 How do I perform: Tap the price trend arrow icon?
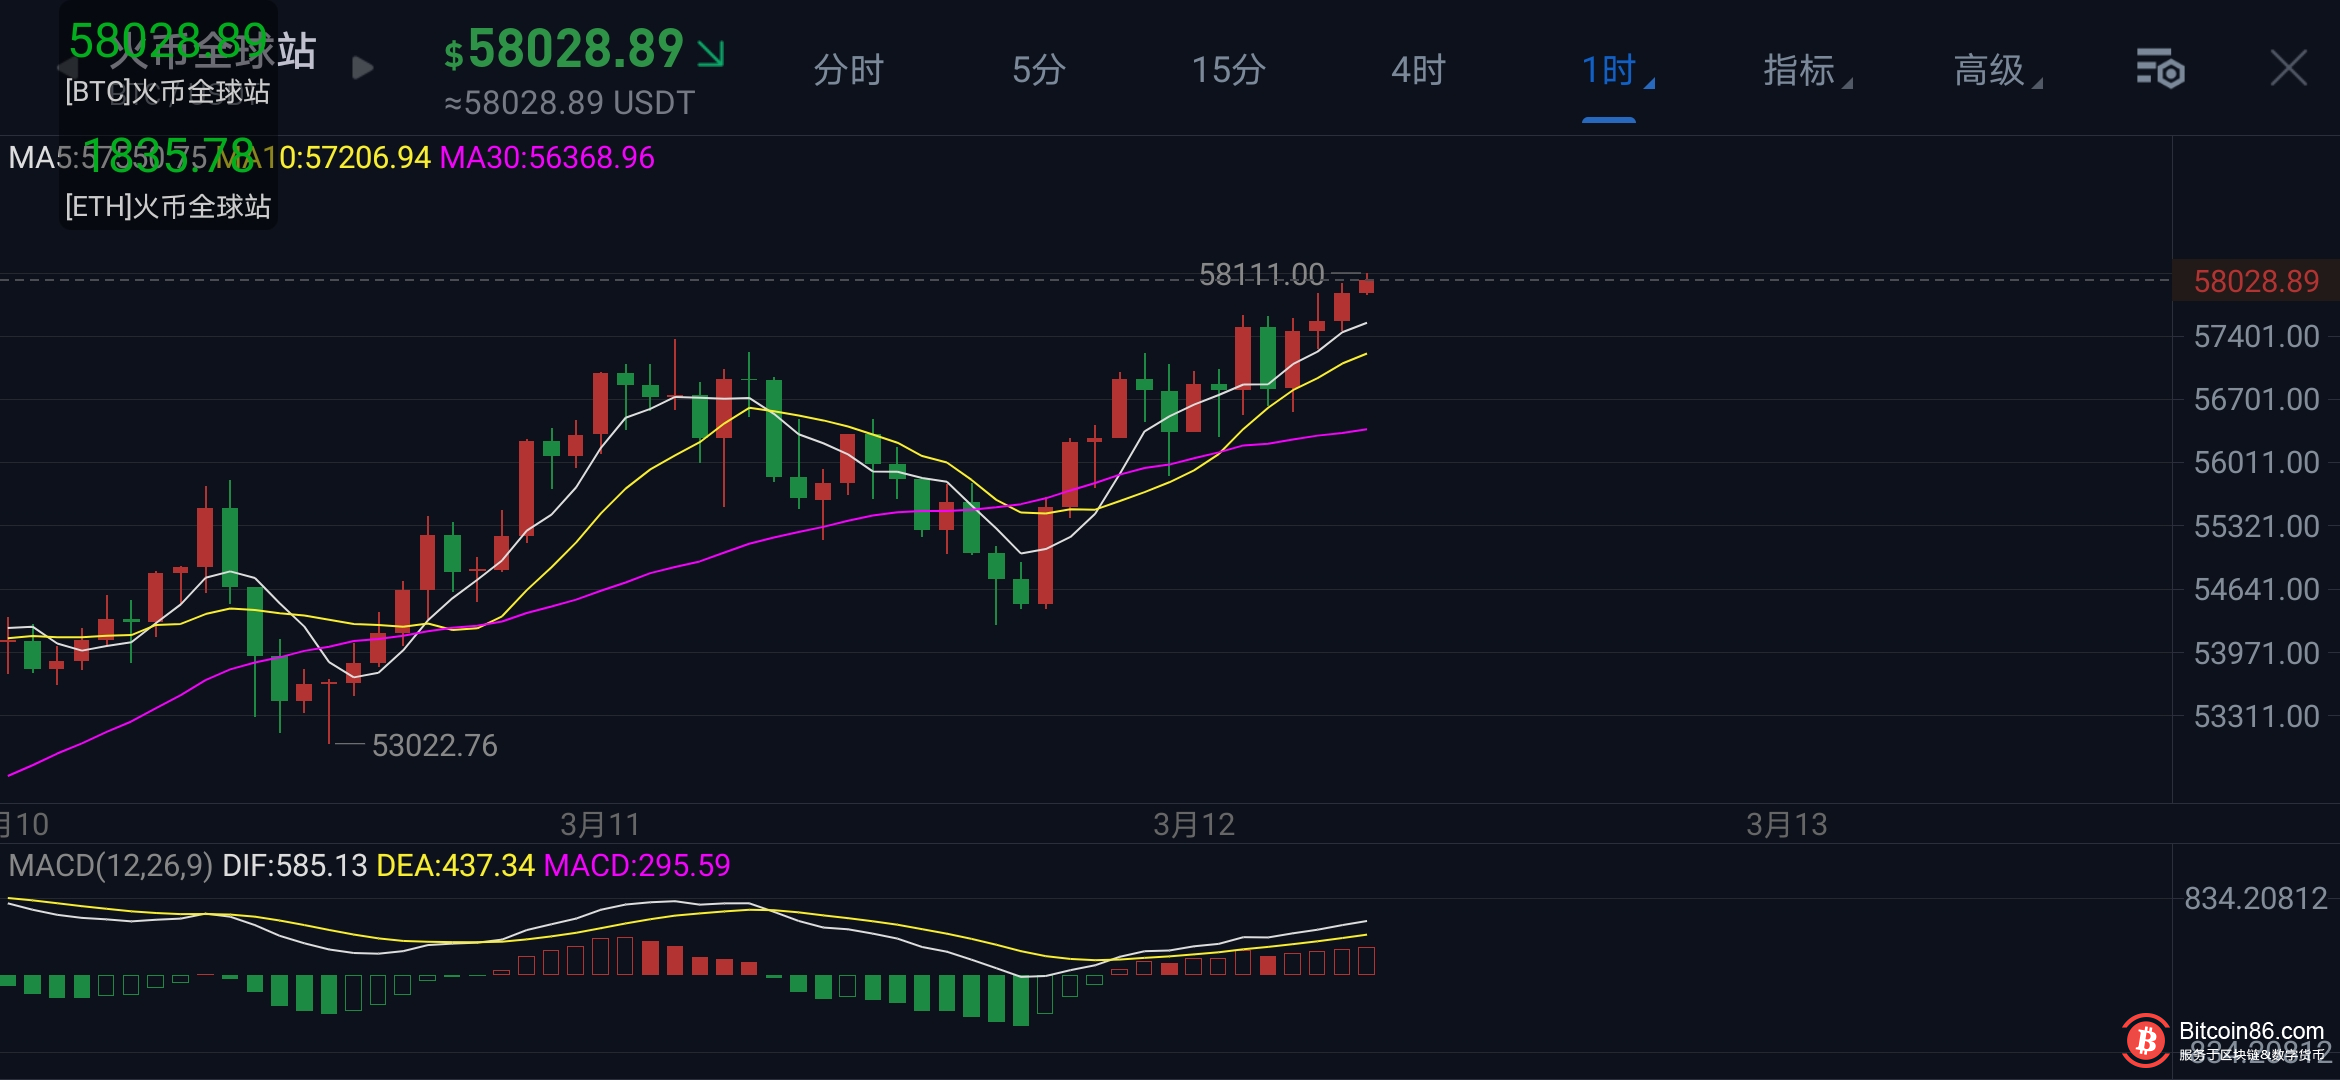[711, 52]
